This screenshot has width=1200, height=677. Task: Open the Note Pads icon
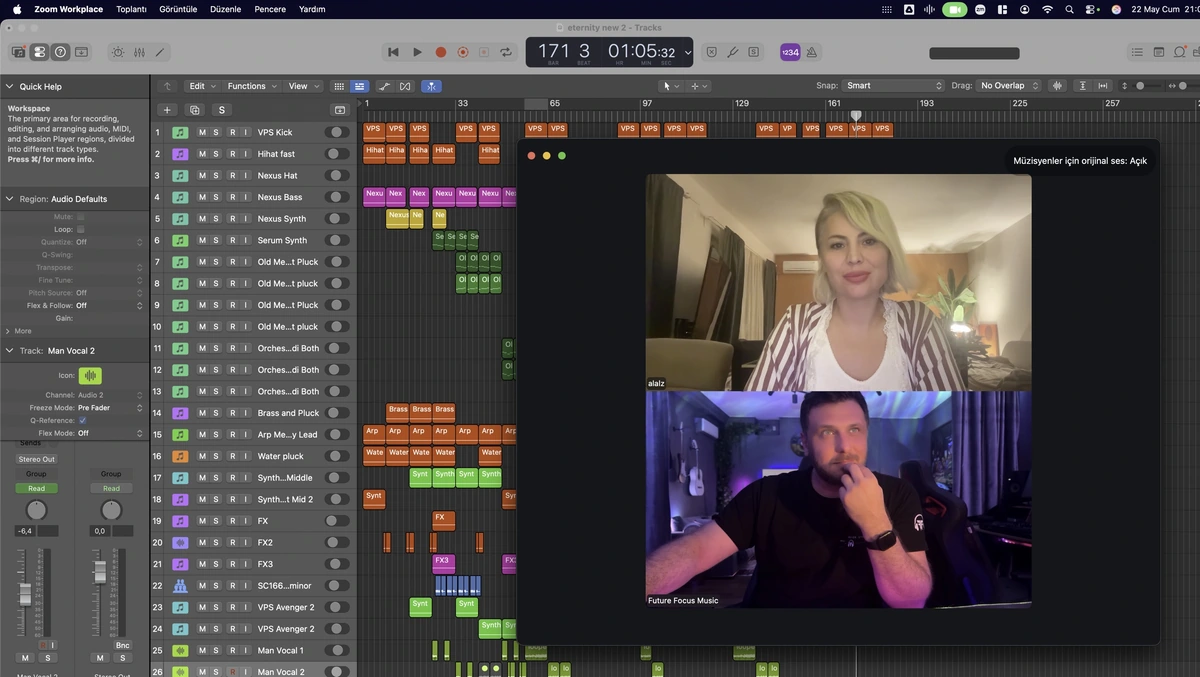(1159, 52)
